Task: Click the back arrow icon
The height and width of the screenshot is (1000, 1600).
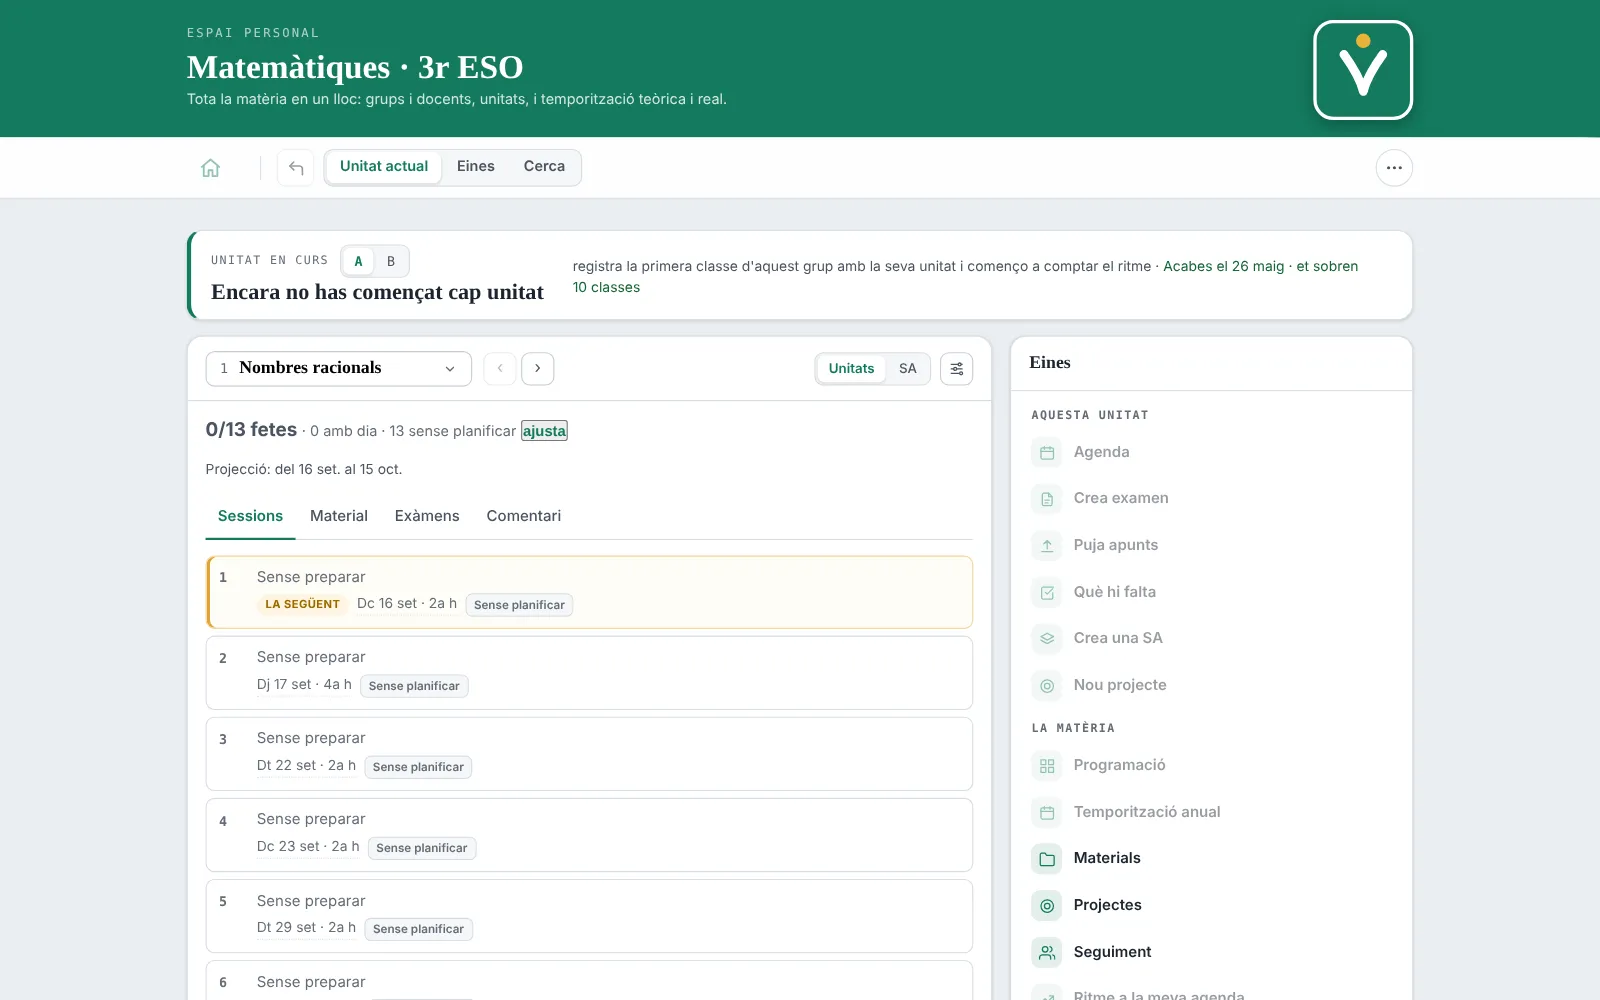Action: (x=296, y=168)
